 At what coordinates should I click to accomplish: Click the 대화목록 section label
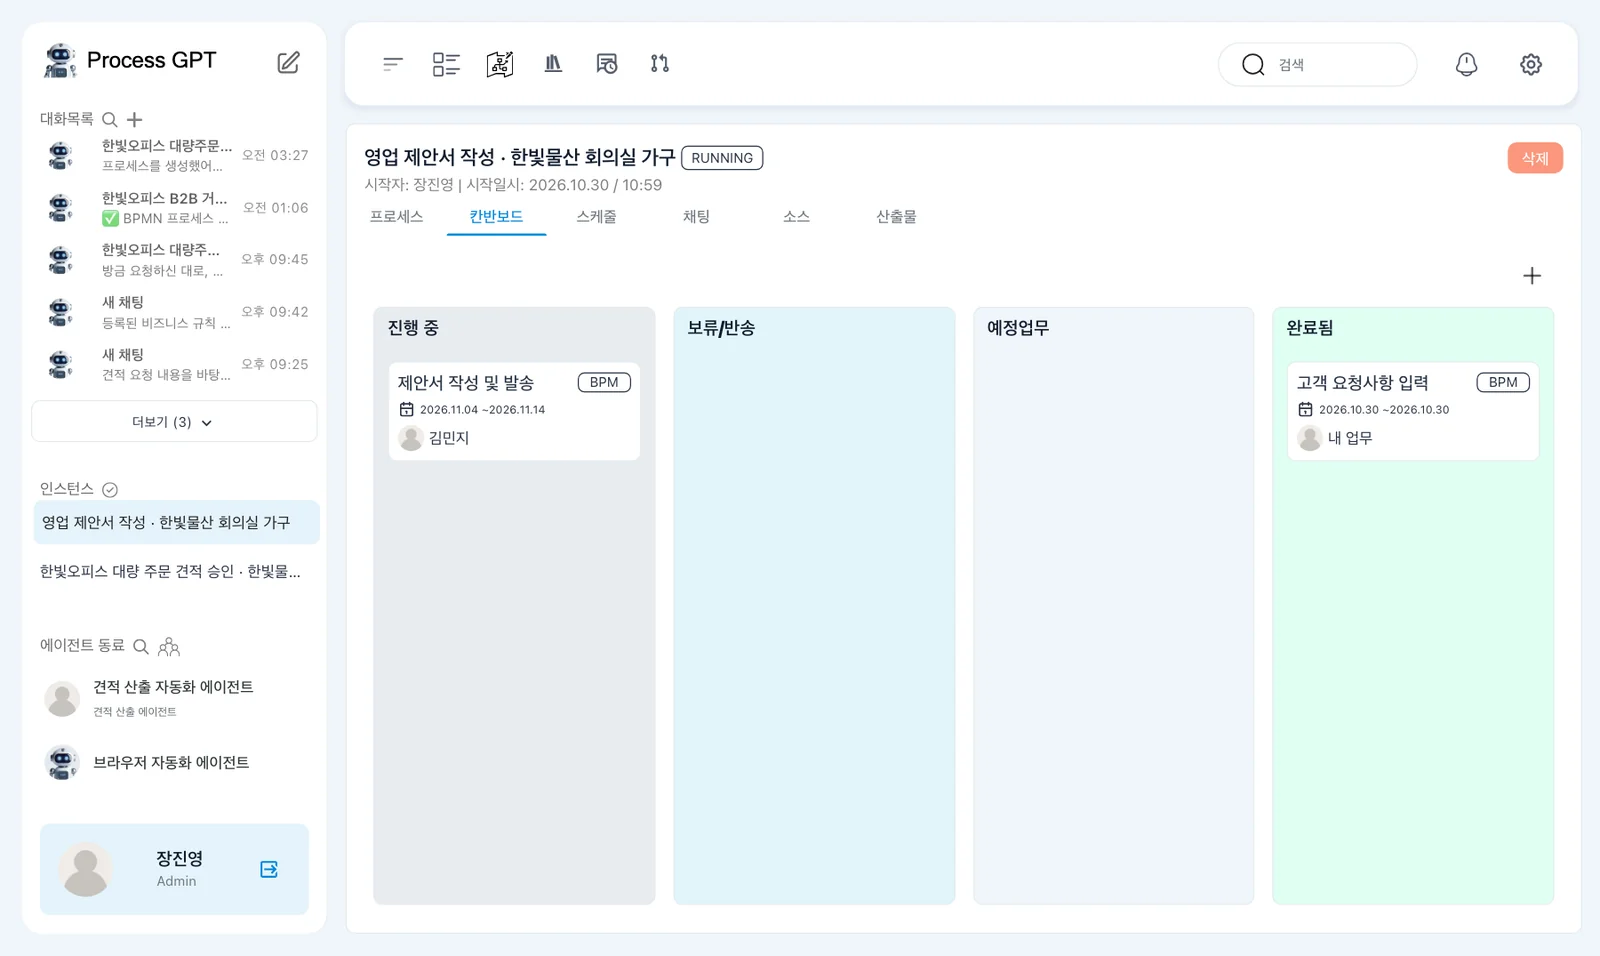67,119
